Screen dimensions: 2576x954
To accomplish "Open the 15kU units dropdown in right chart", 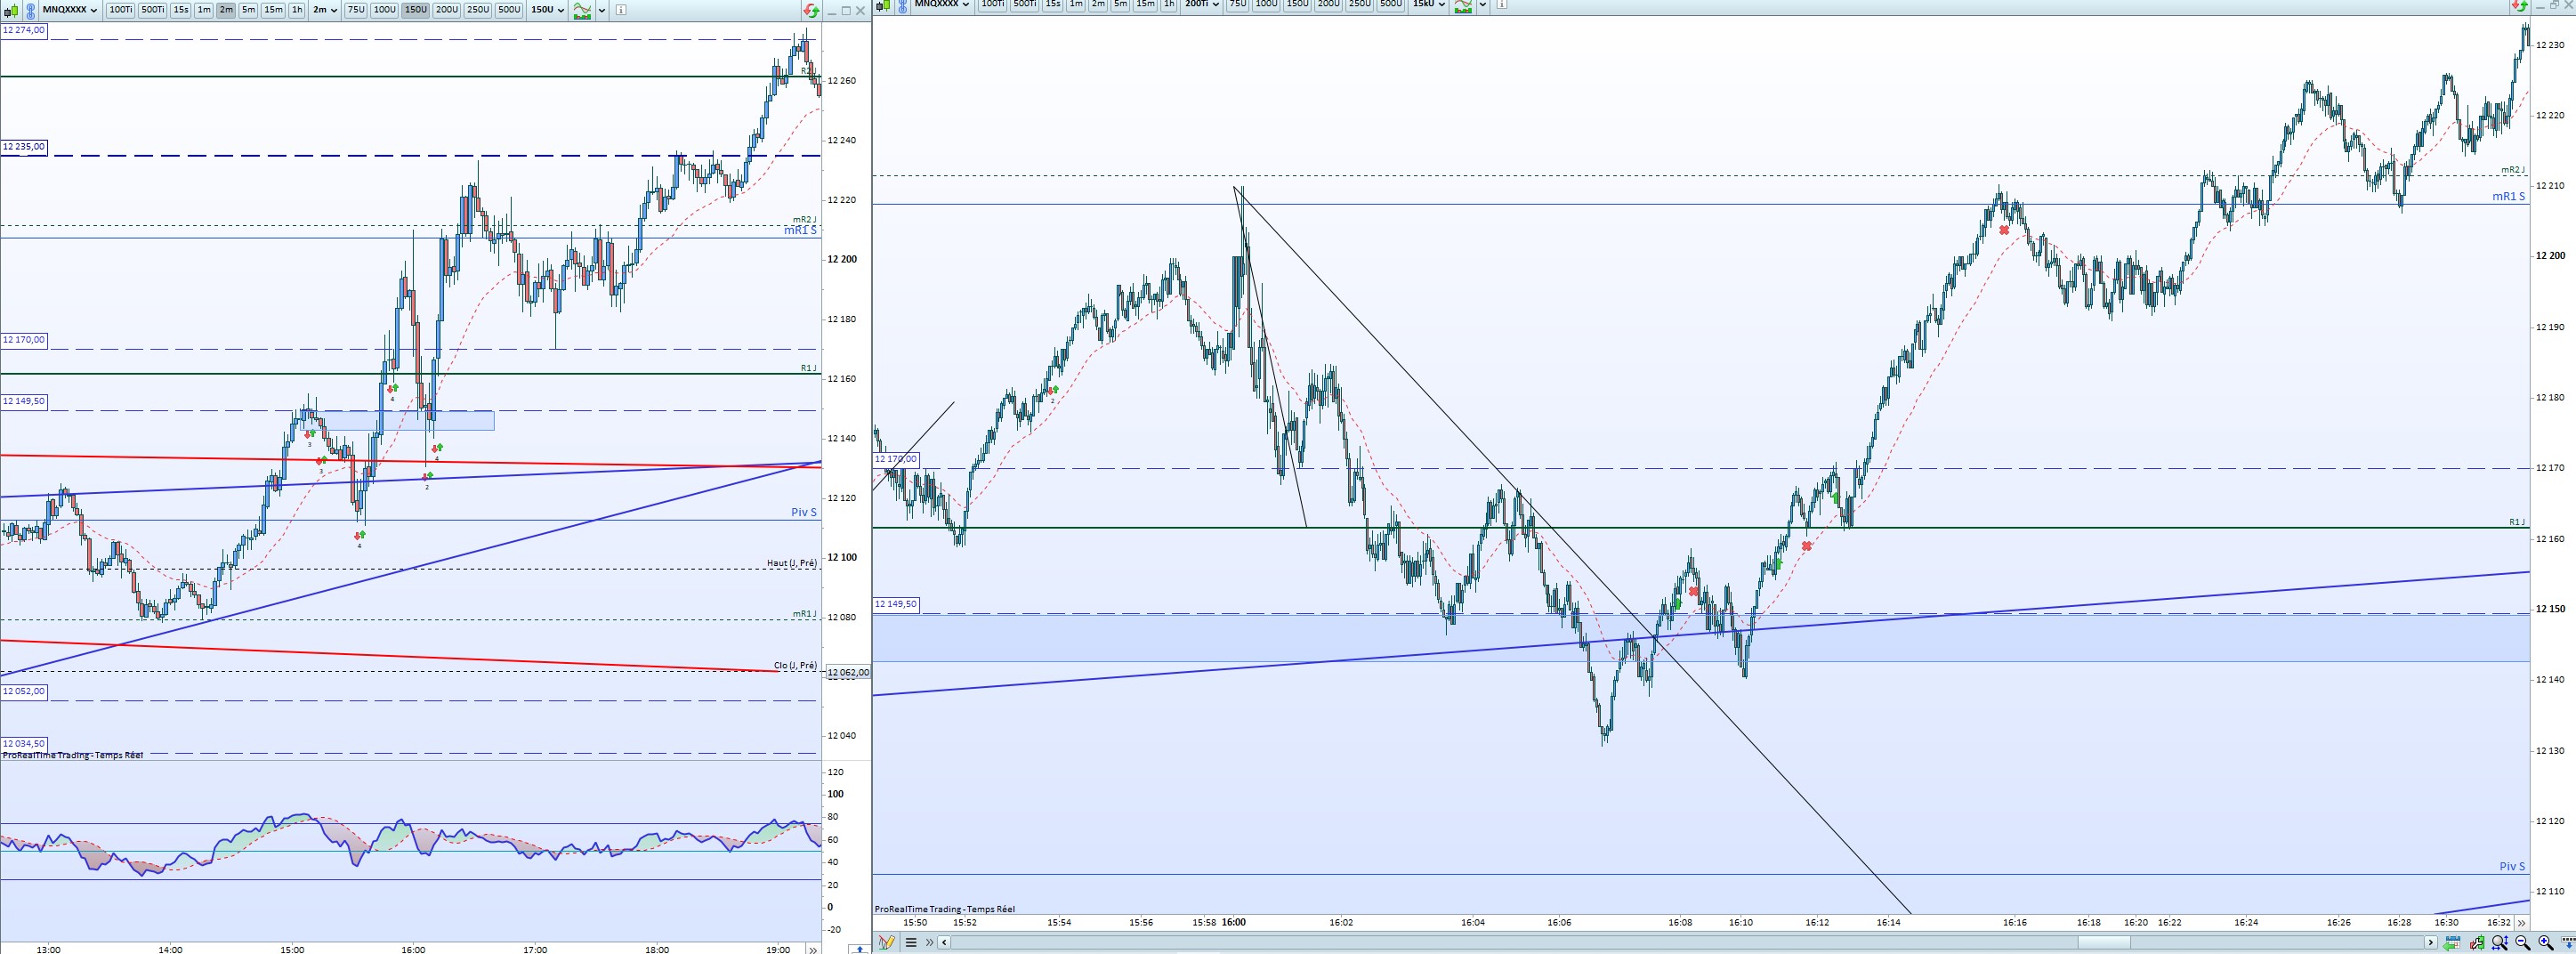I will pos(1429,4).
